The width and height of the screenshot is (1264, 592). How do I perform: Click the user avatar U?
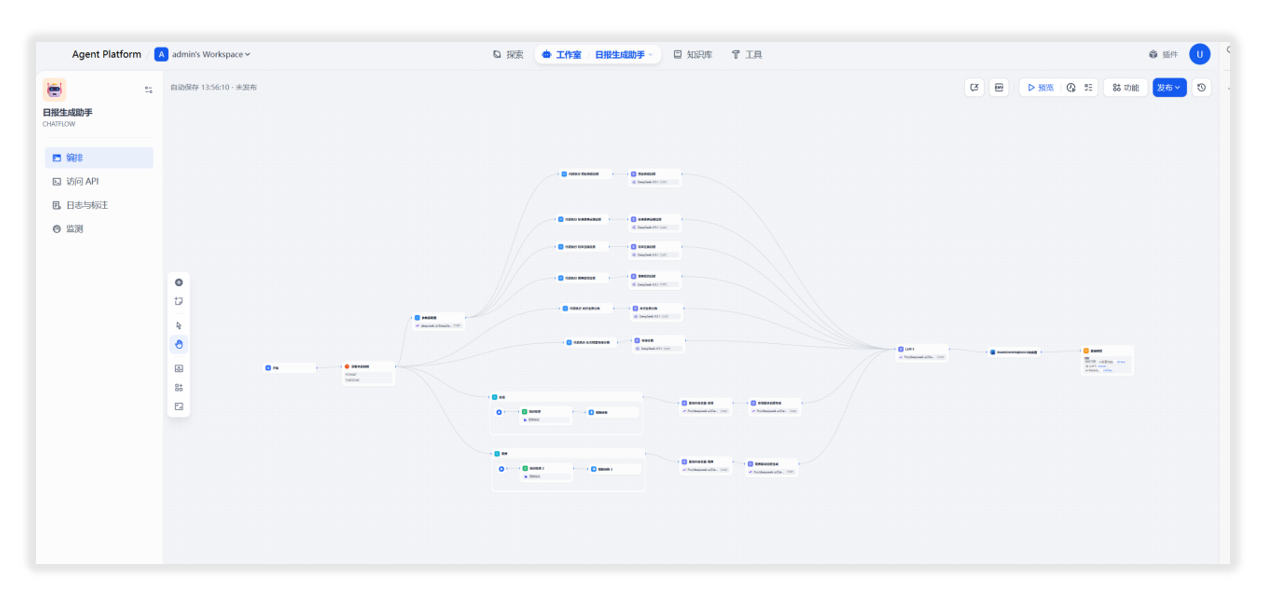point(1199,54)
